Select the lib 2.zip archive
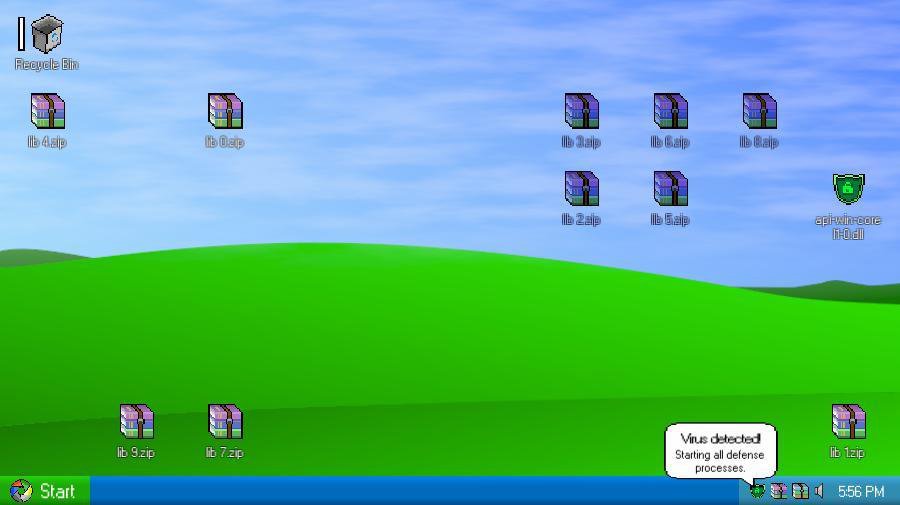 pyautogui.click(x=581, y=188)
